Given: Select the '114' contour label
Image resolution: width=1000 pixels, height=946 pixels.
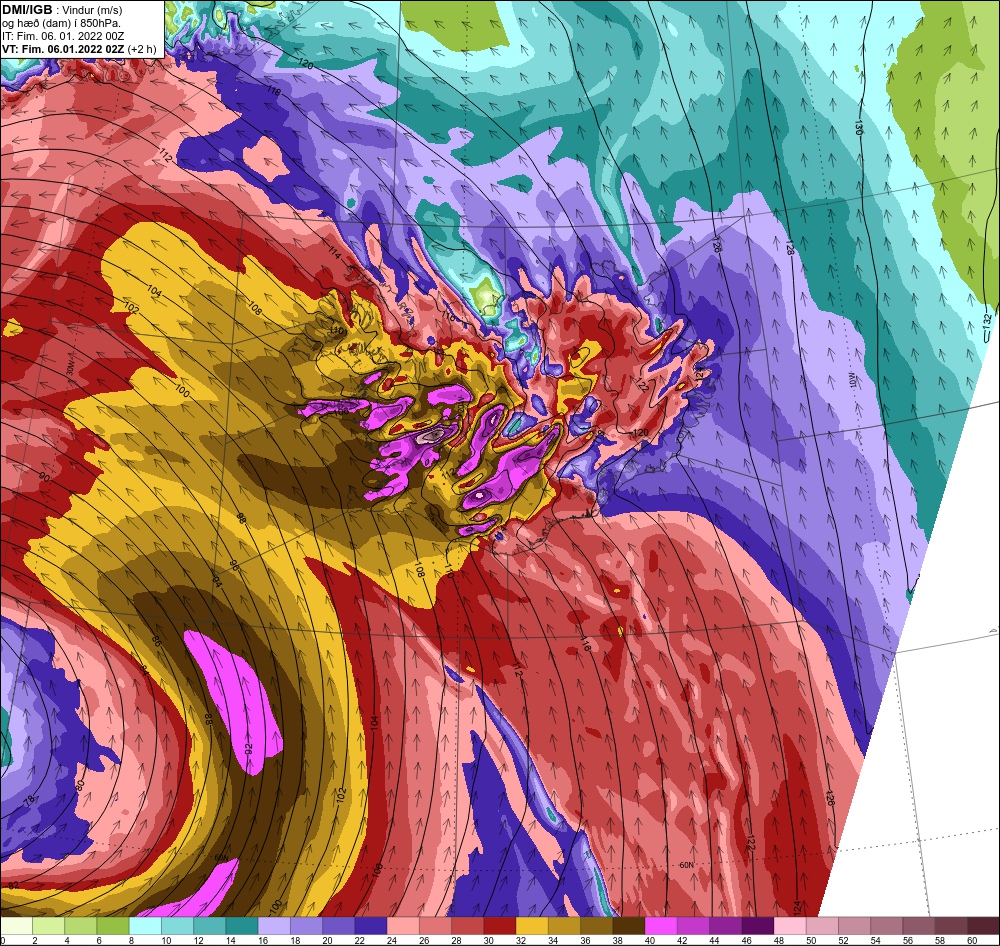Looking at the screenshot, I should (335, 254).
